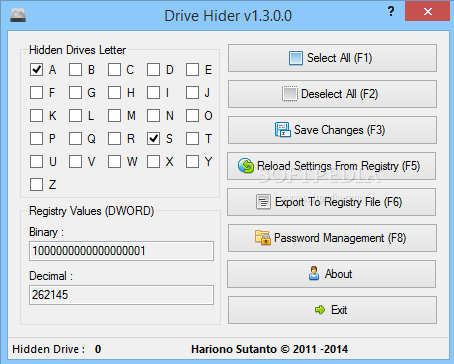The width and height of the screenshot is (454, 364).
Task: Tick the J drive checkbox
Action: point(192,92)
